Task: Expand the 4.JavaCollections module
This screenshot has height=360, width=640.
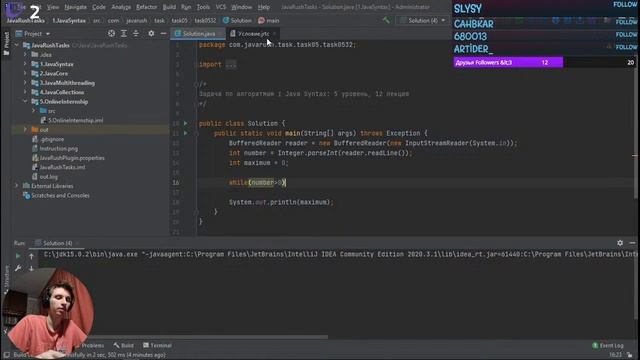Action: pos(25,92)
